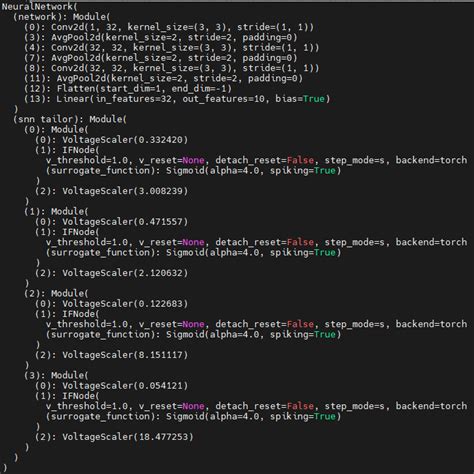
Task: Click the Linear in_features=32 layer line
Action: (x=177, y=99)
